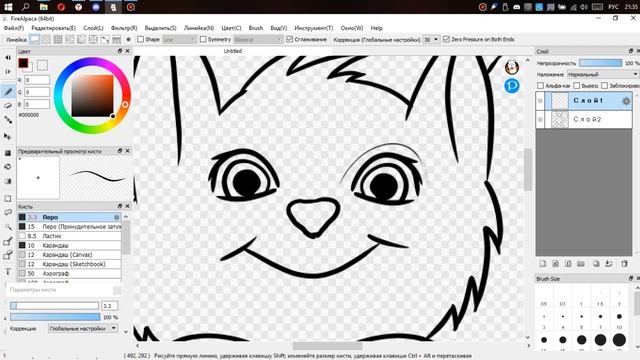Viewport: 640px width, 360px height.
Task: Open the Наложение blend mode dropdown
Action: [x=602, y=75]
